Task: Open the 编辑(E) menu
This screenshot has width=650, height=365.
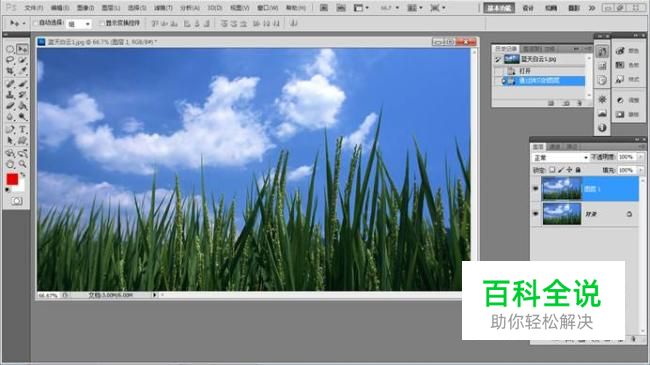Action: coord(60,8)
